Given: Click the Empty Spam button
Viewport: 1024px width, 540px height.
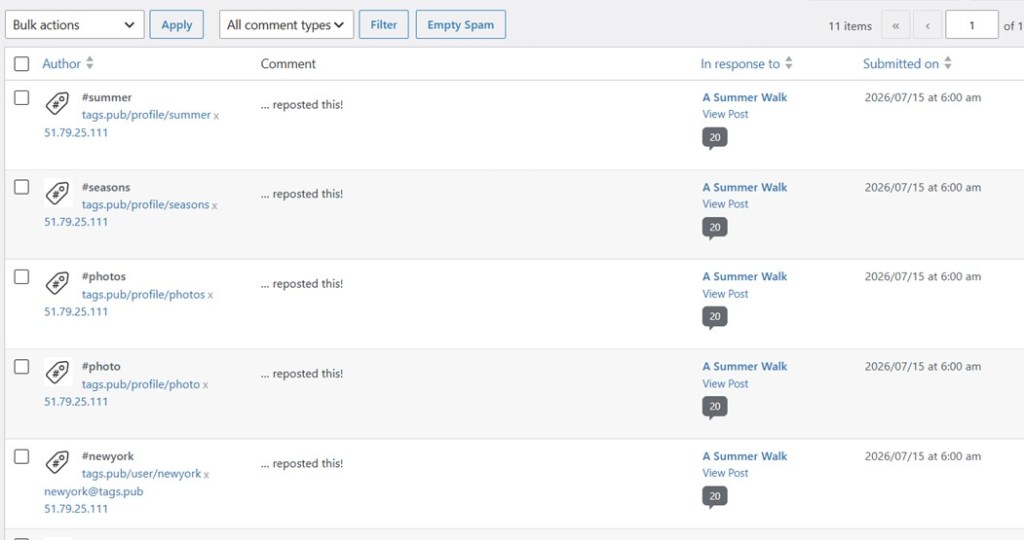Looking at the screenshot, I should 460,25.
